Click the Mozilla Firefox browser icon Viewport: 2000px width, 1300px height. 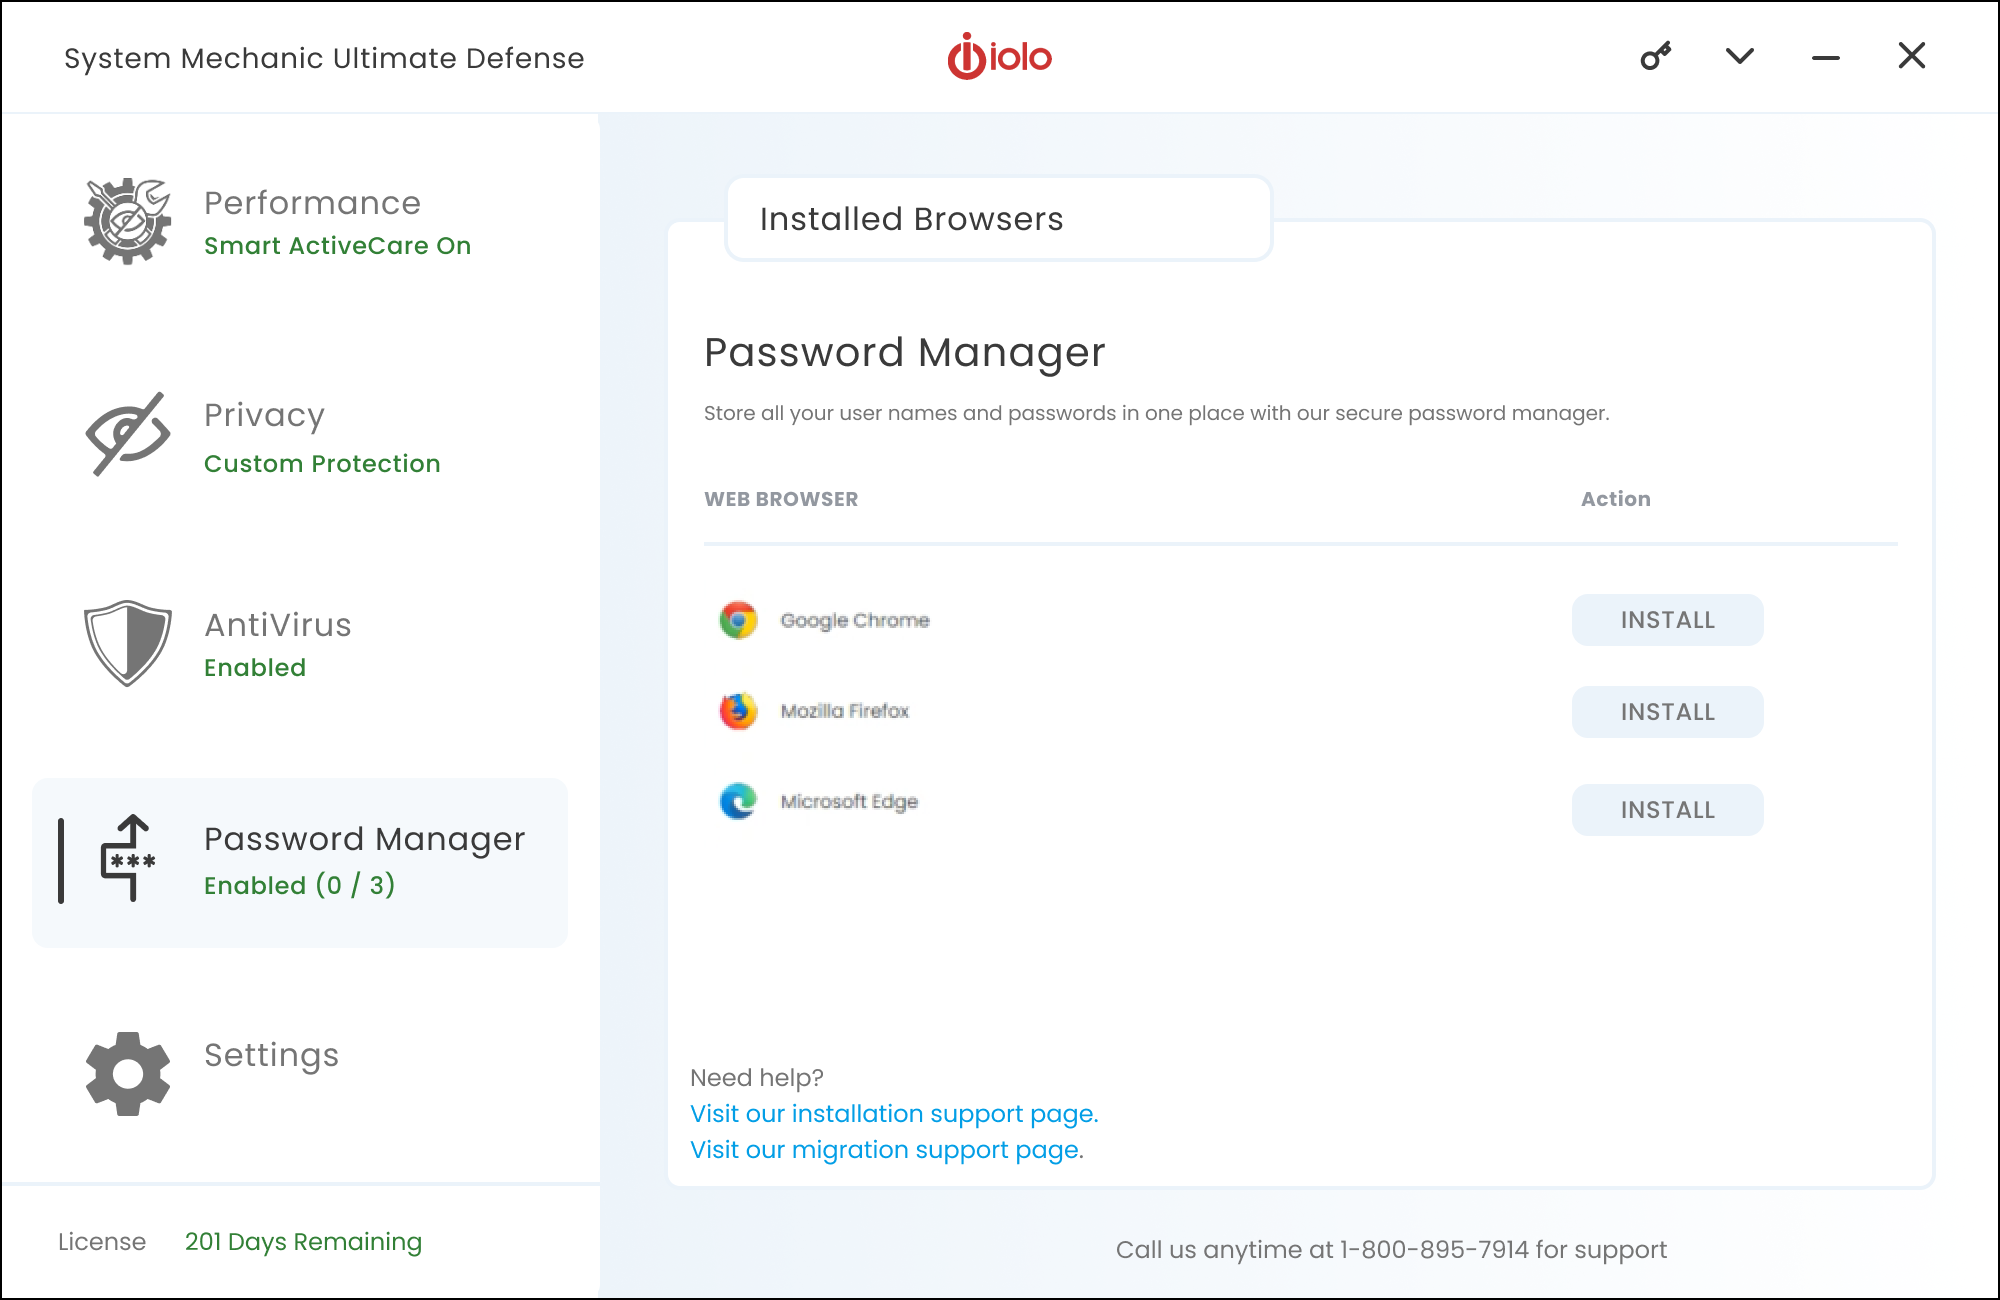click(738, 711)
